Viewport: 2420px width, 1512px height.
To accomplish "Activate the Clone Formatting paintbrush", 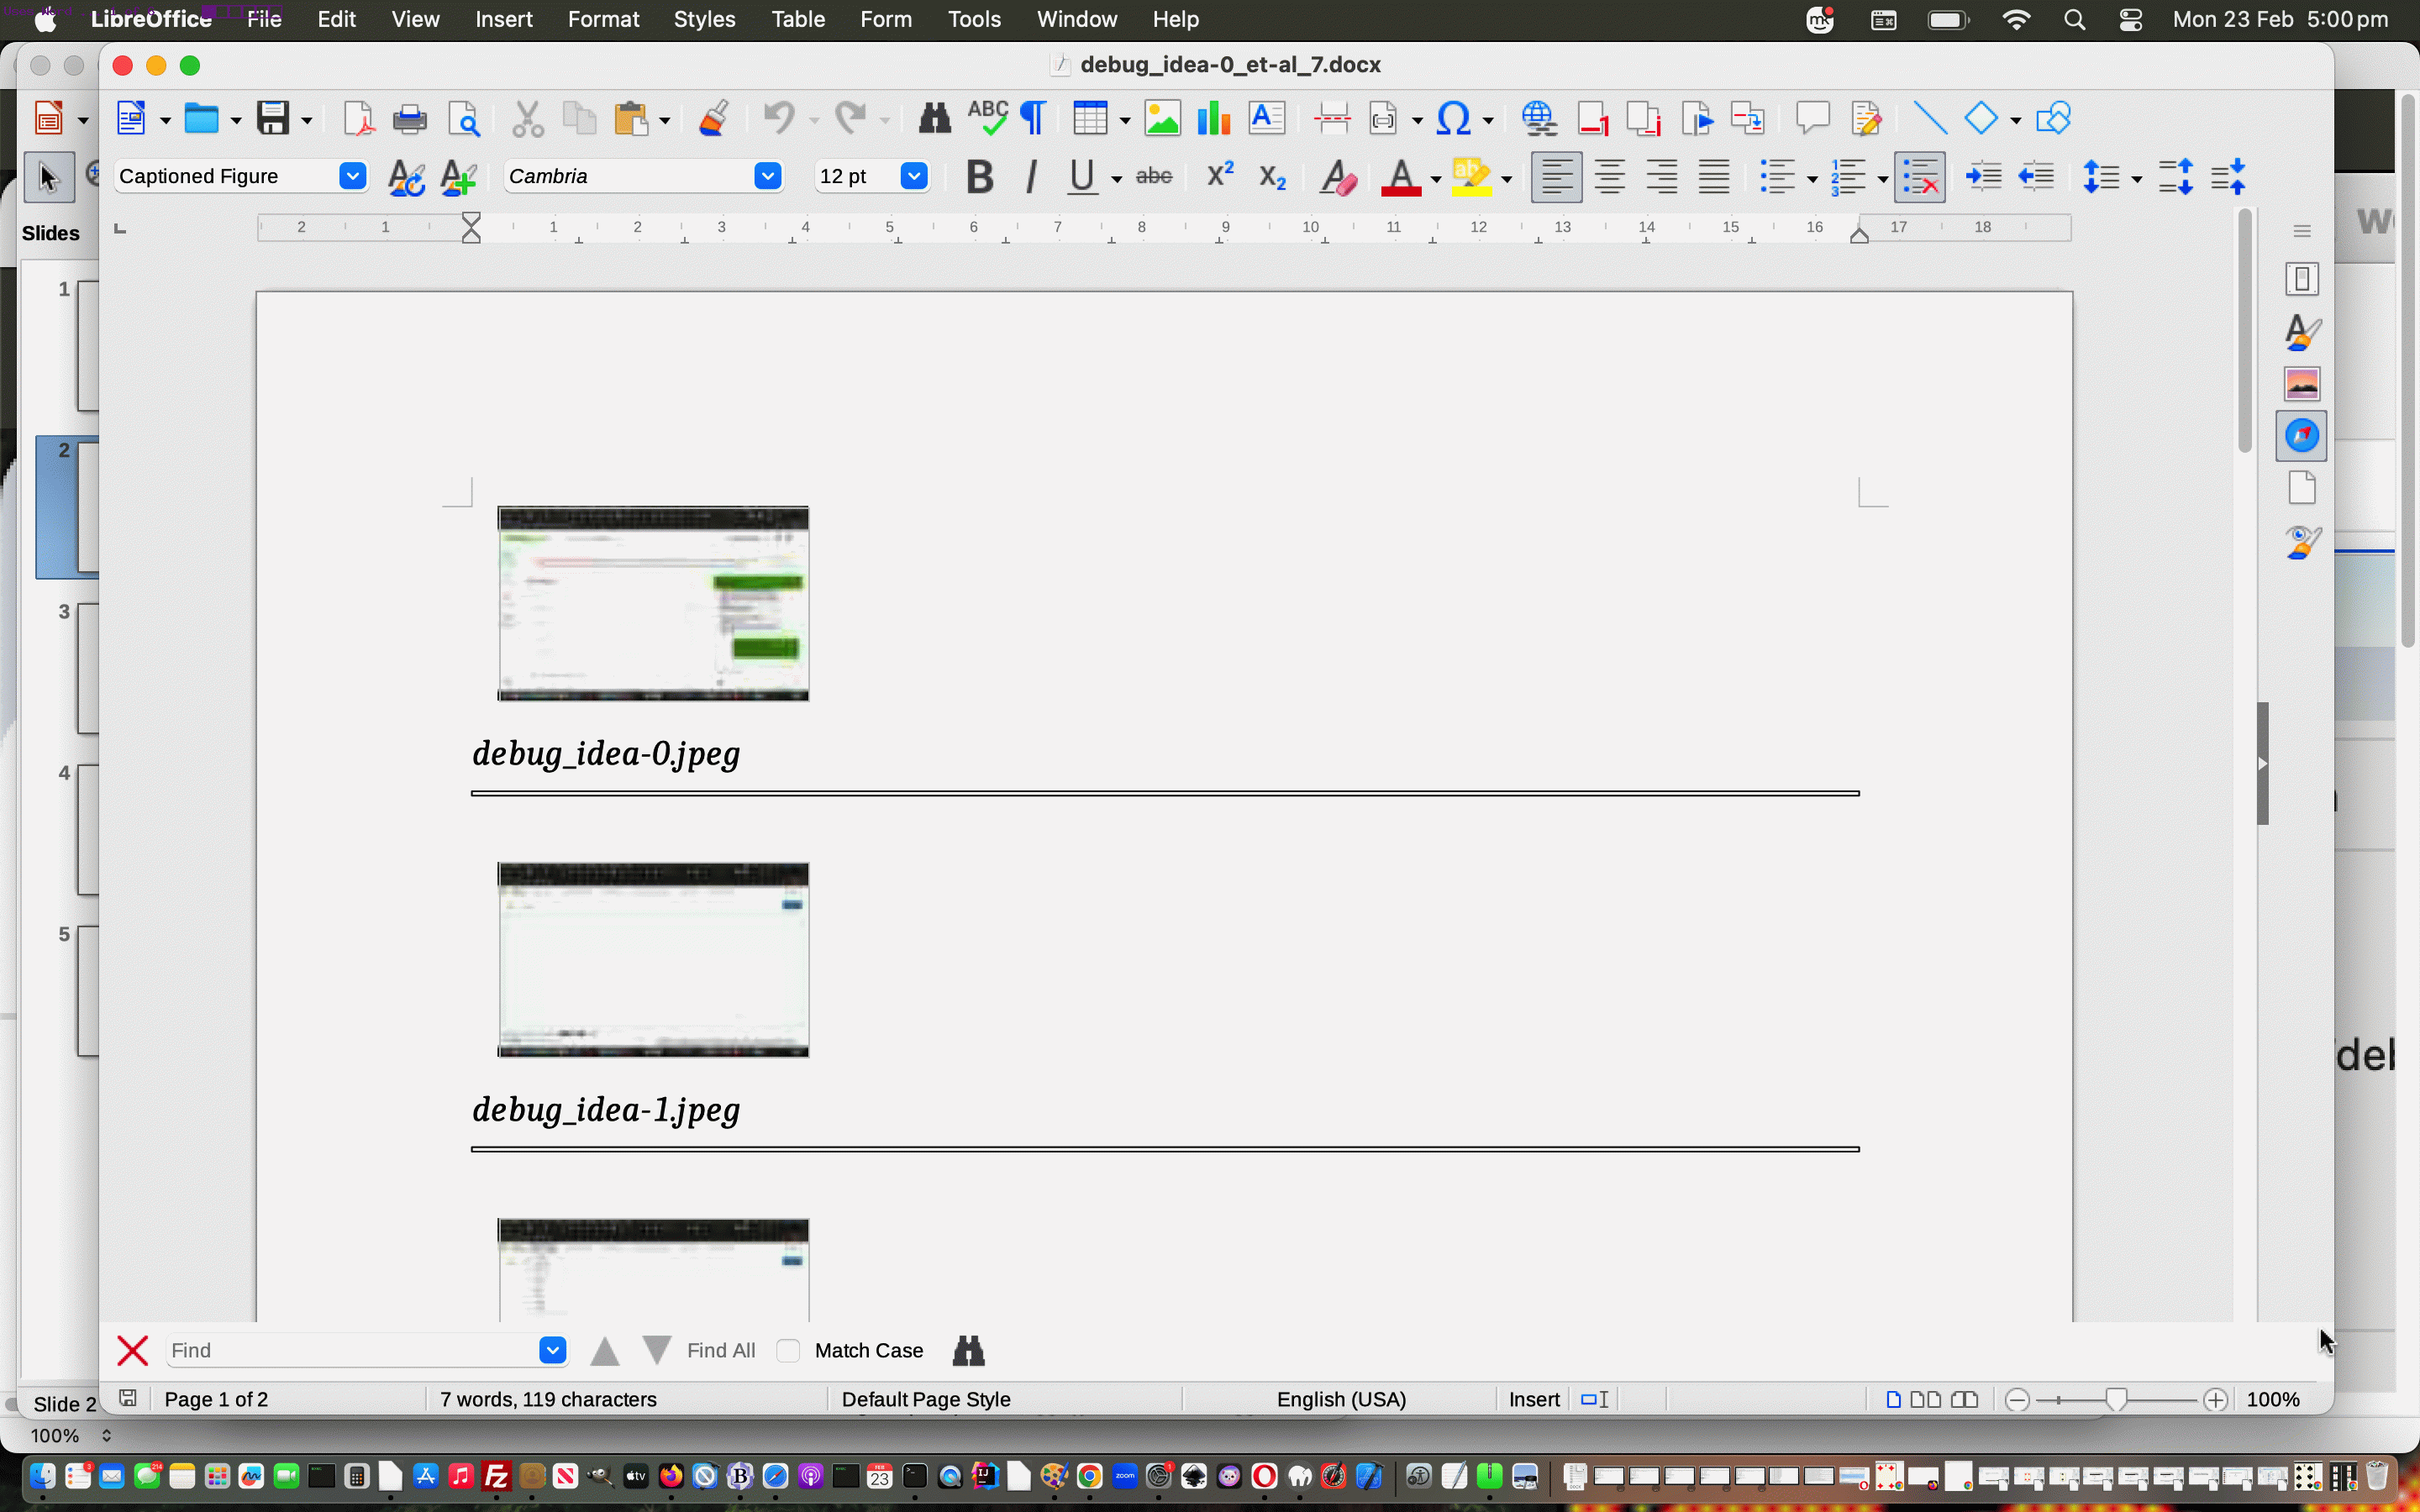I will 713,117.
